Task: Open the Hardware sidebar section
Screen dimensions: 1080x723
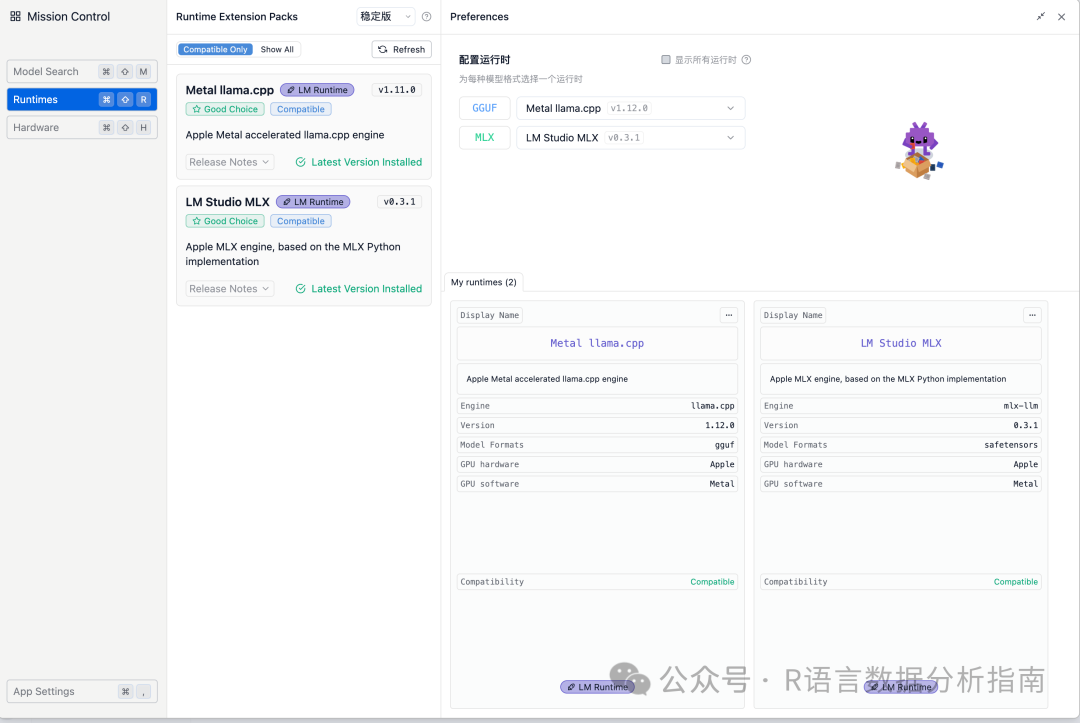Action: [x=82, y=127]
